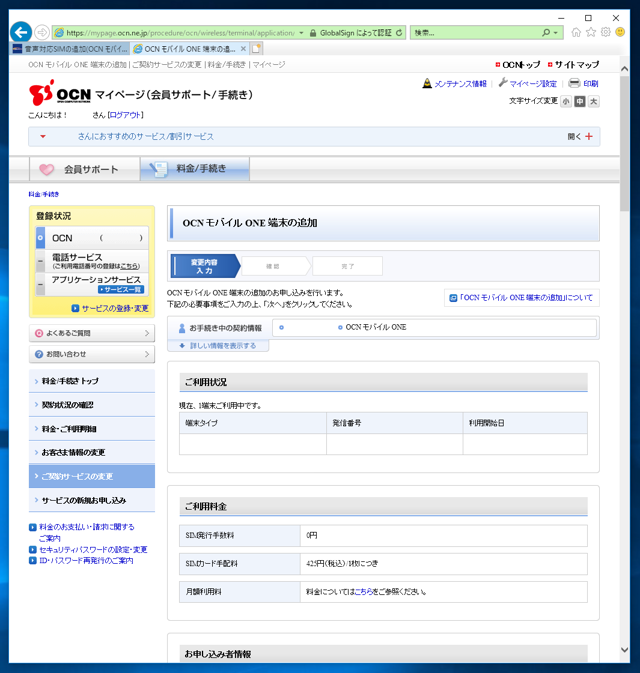Screen dimensions: 640x673
Task: Open the マイページ設定 link
Action: pos(533,84)
